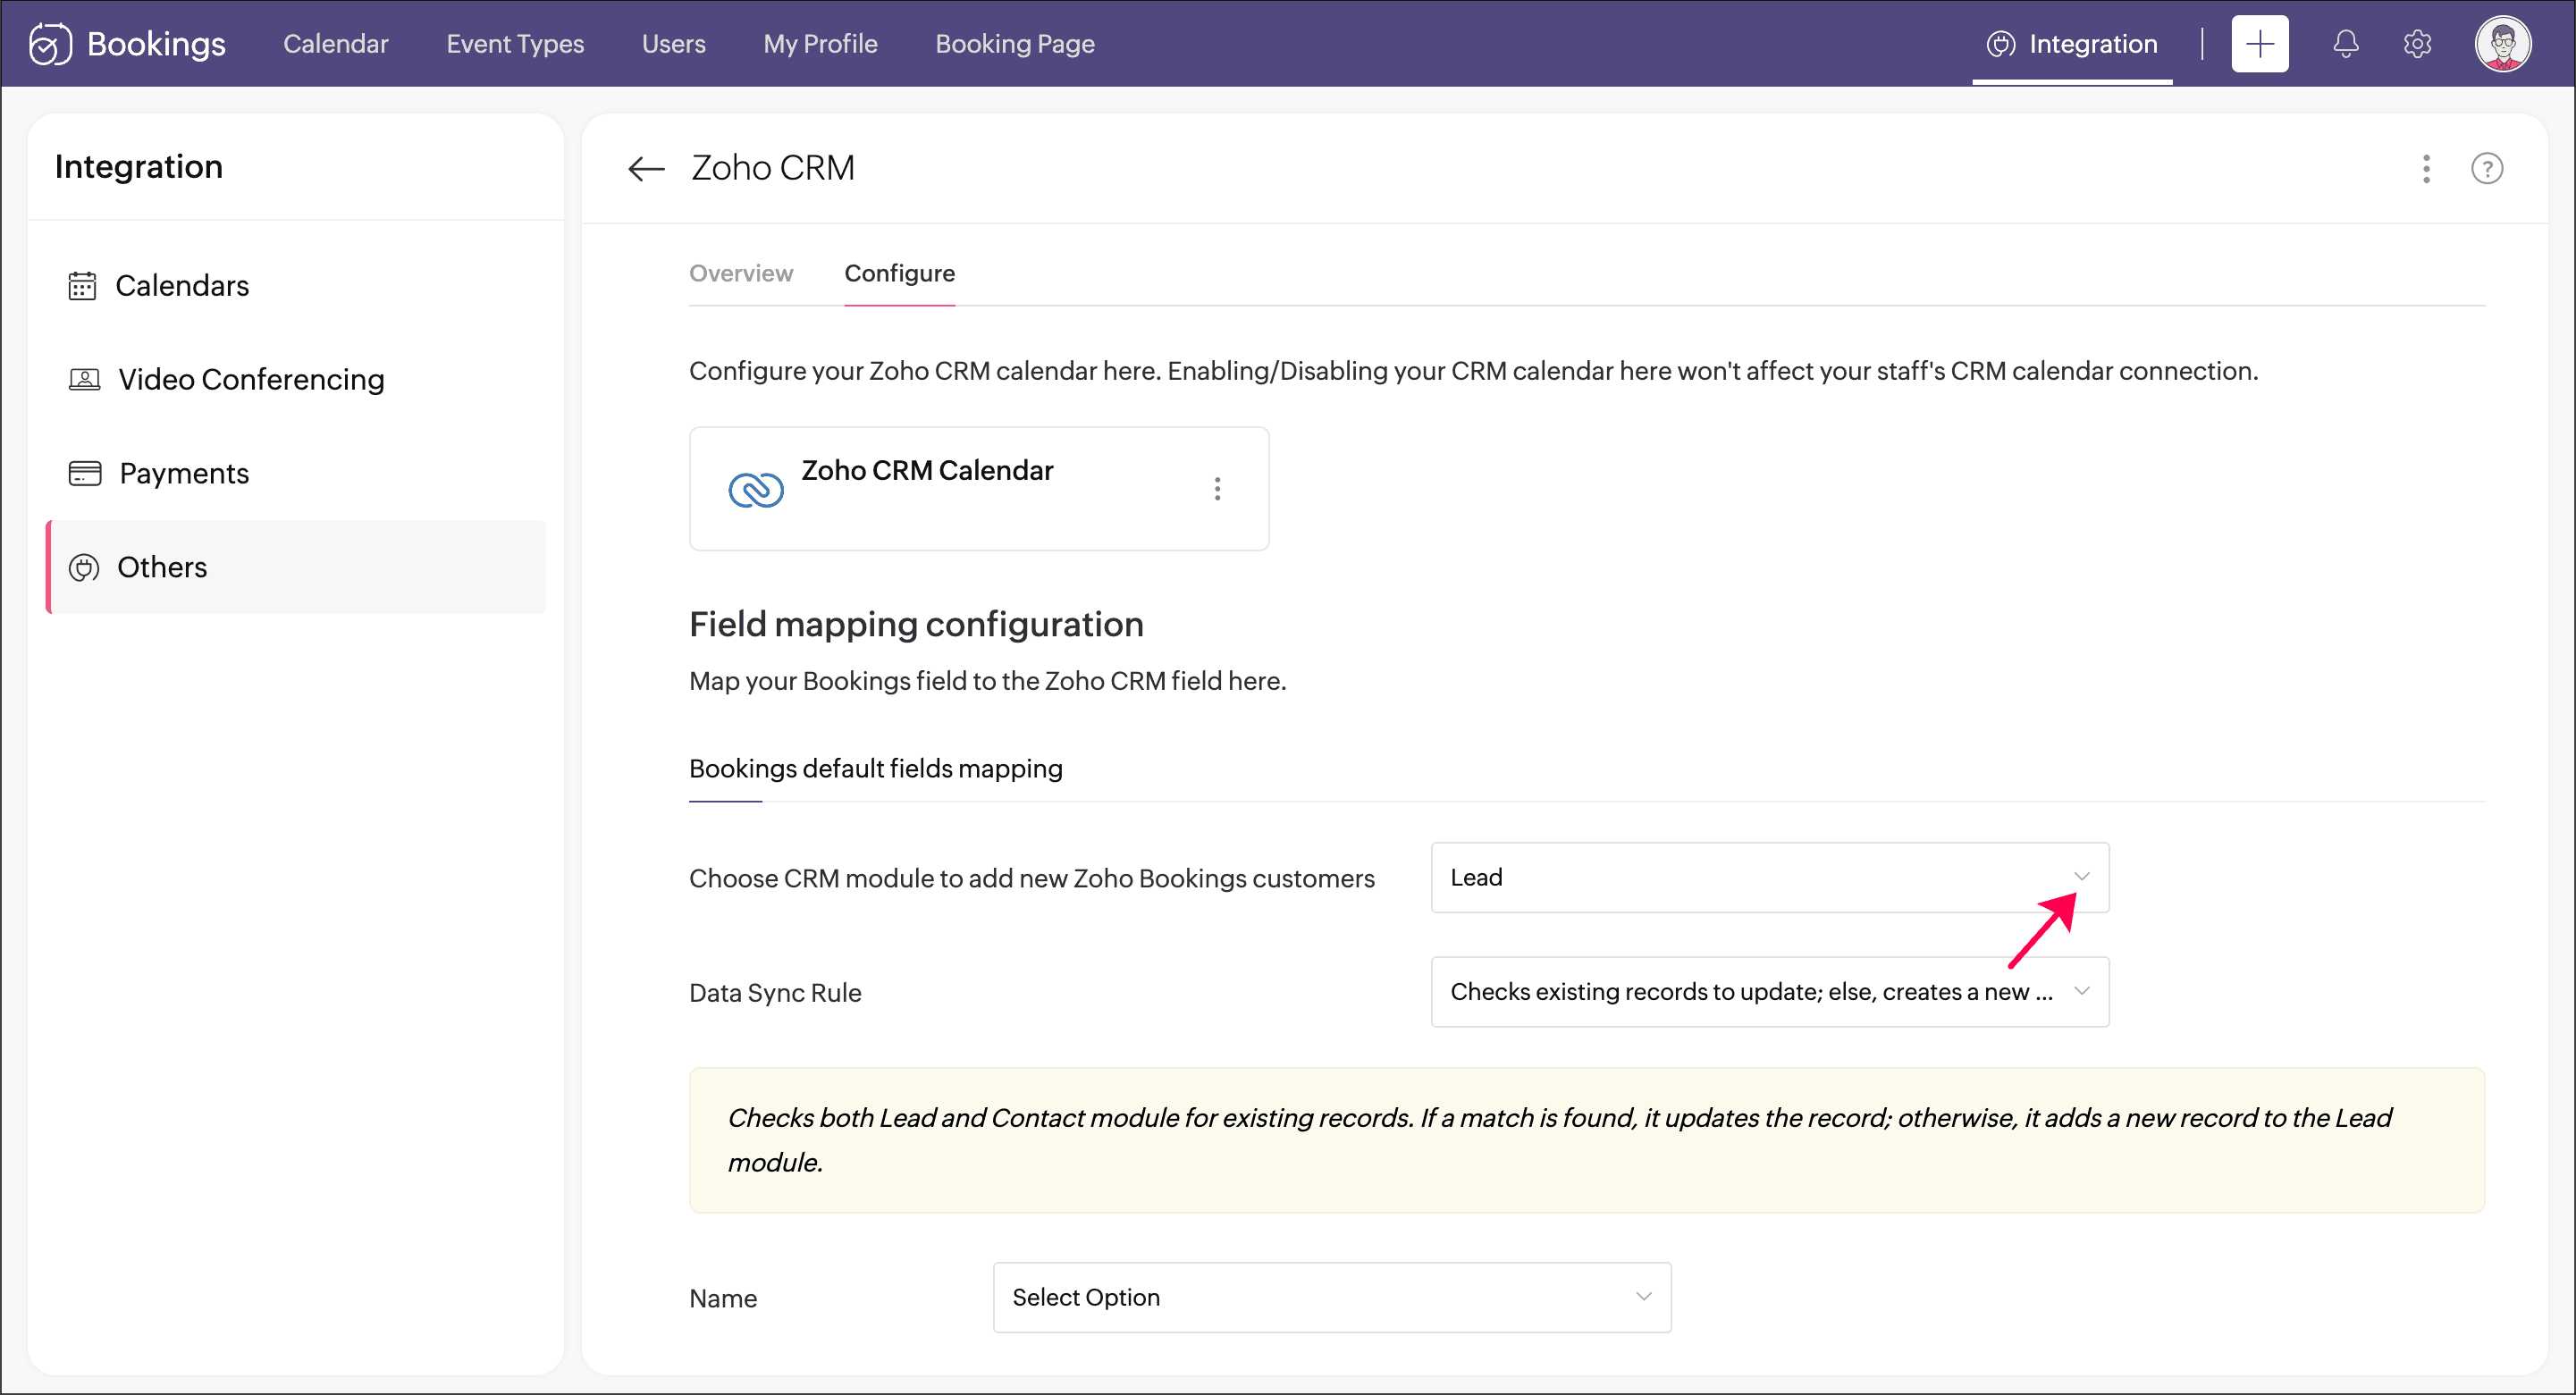Click the Bookings logo icon
The width and height of the screenshot is (2576, 1395).
pos(50,44)
